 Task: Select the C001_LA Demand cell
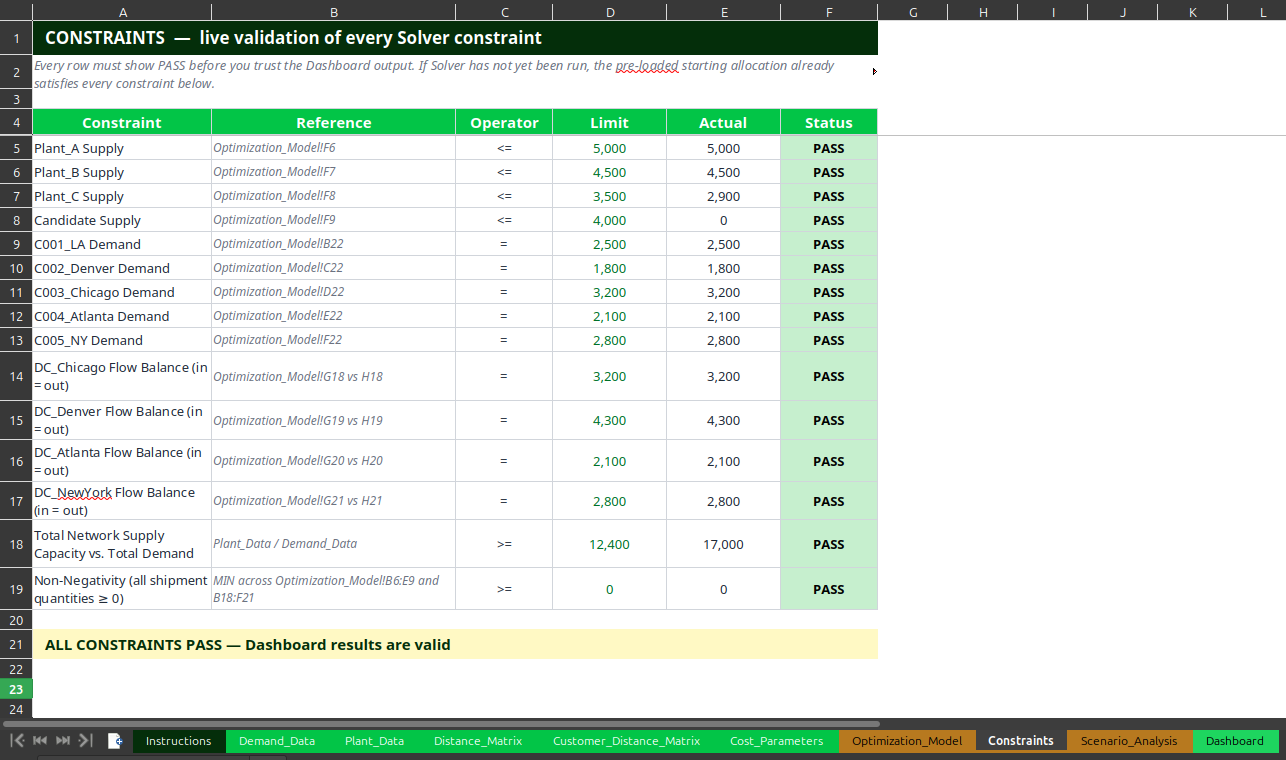coord(122,244)
